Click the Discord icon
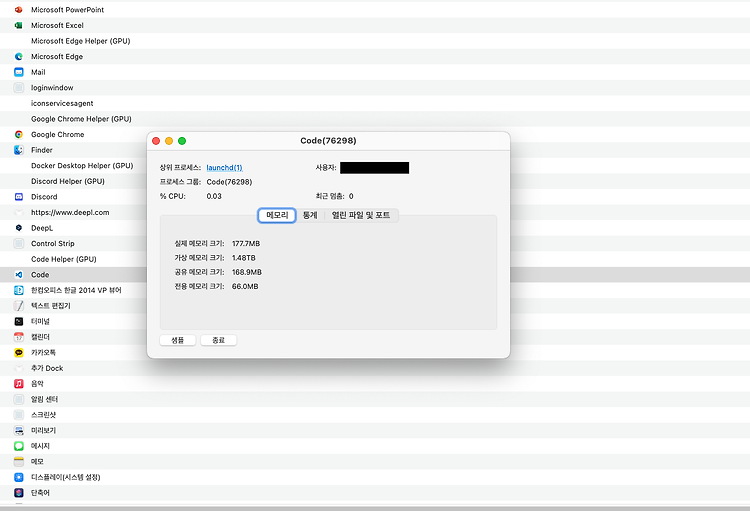The width and height of the screenshot is (750, 511). pos(19,197)
